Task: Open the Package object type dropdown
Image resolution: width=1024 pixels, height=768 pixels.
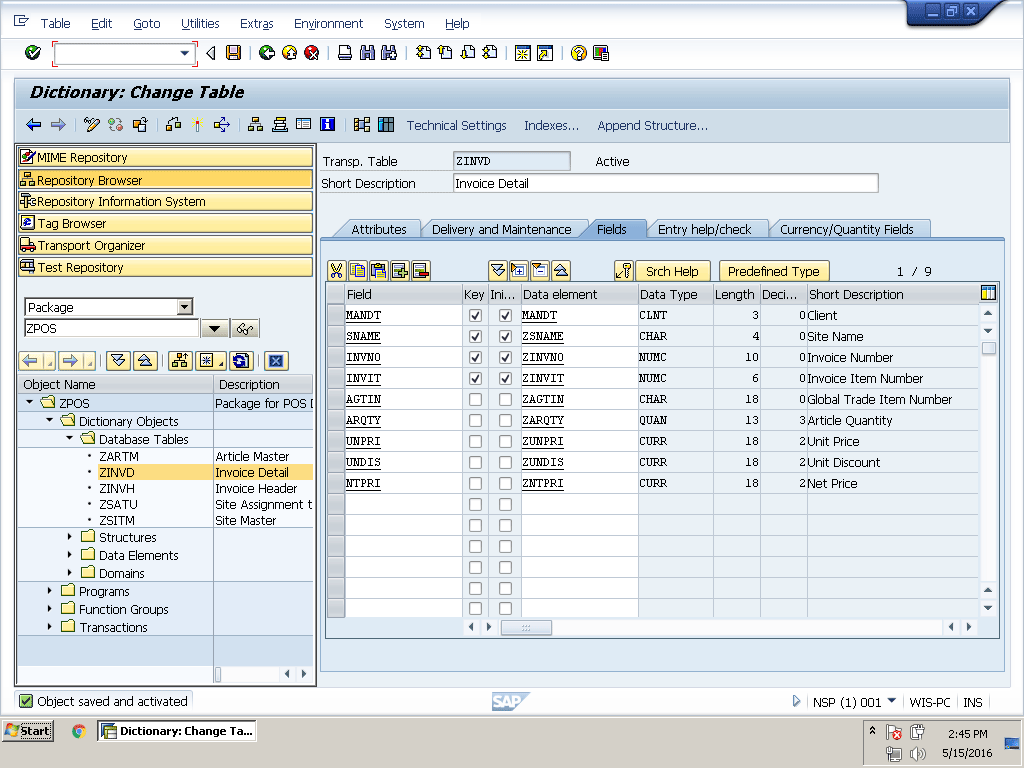Action: point(184,307)
